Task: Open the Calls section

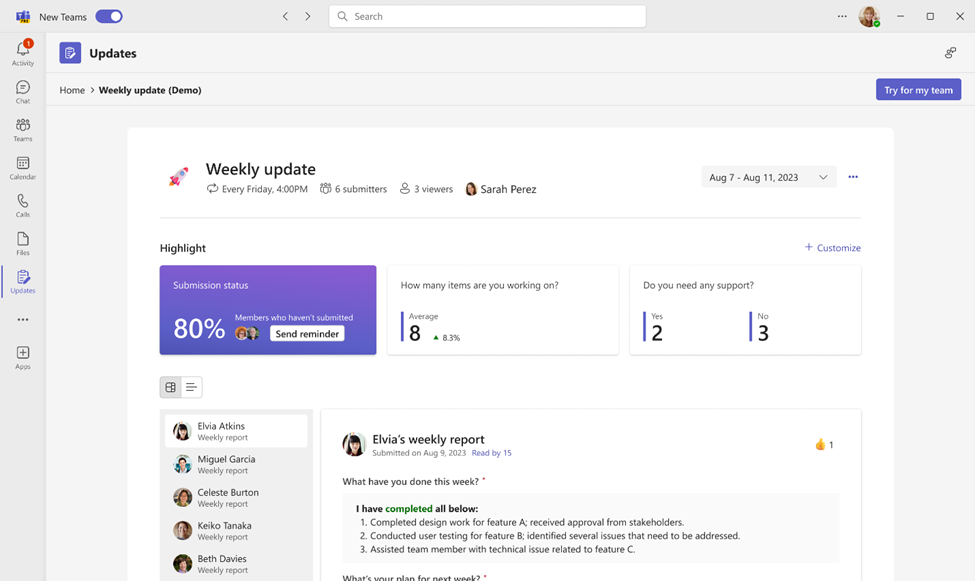Action: point(22,205)
